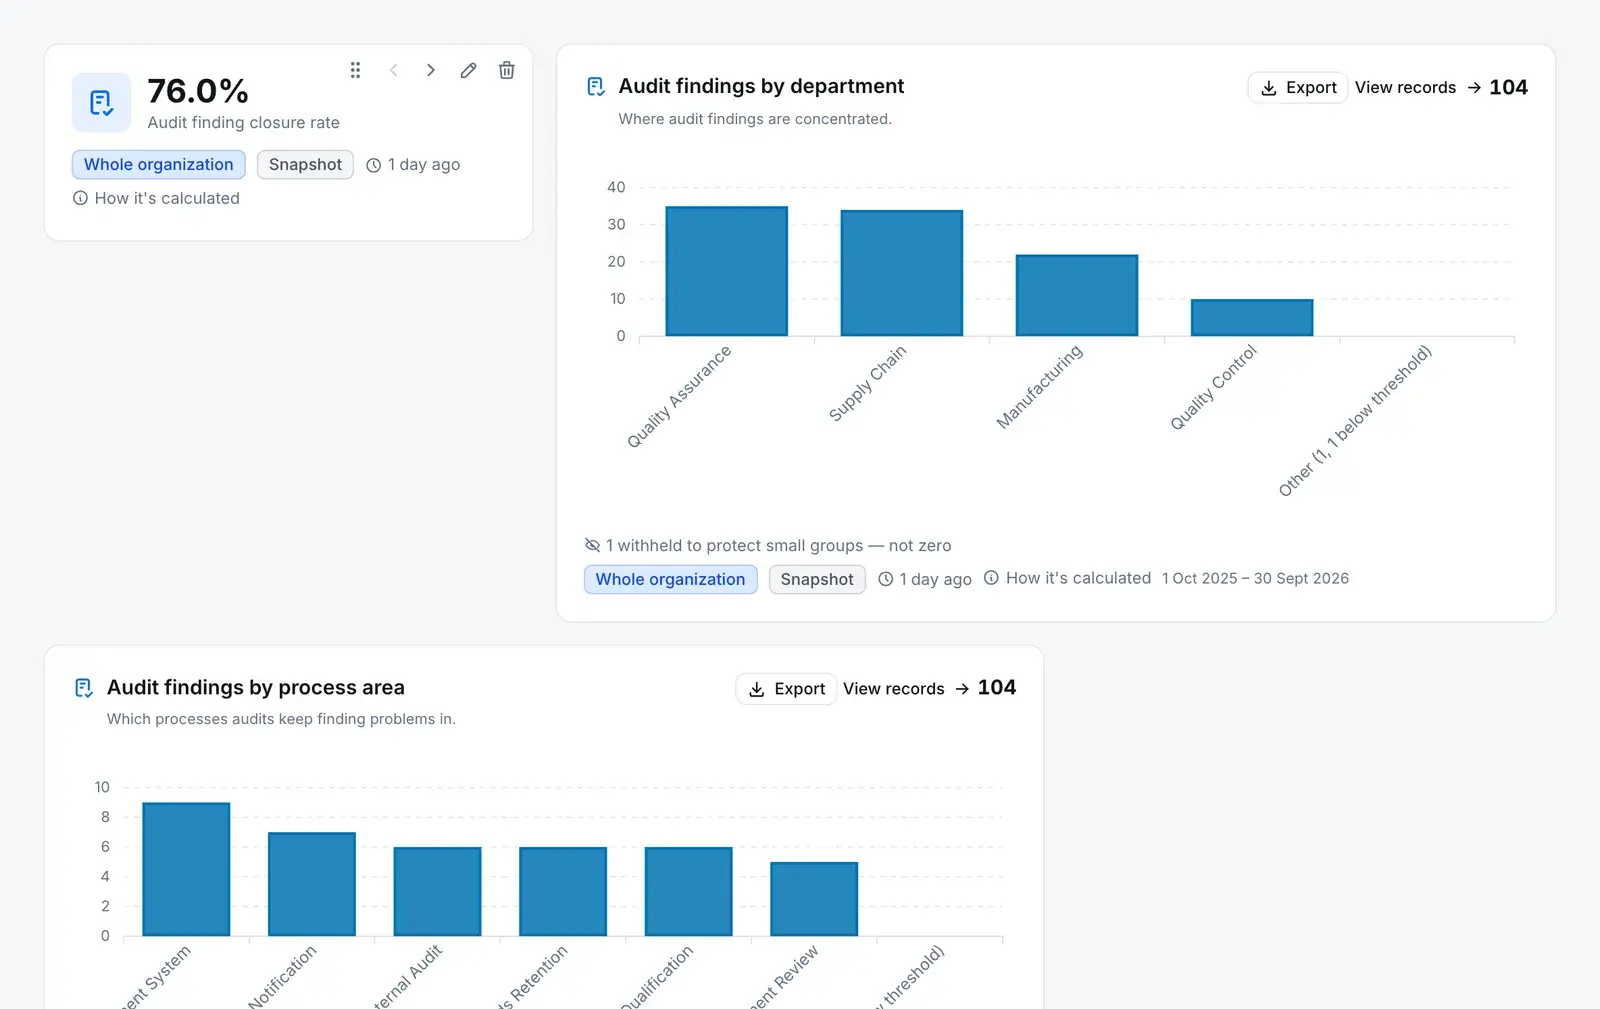This screenshot has width=1600, height=1009.
Task: Click the 104 count in process area header
Action: (x=996, y=688)
